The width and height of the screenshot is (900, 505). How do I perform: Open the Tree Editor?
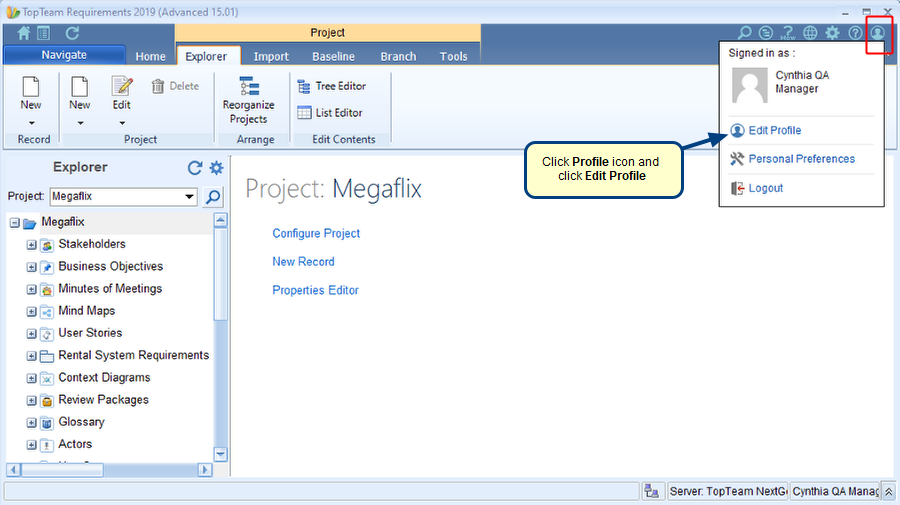tap(331, 86)
